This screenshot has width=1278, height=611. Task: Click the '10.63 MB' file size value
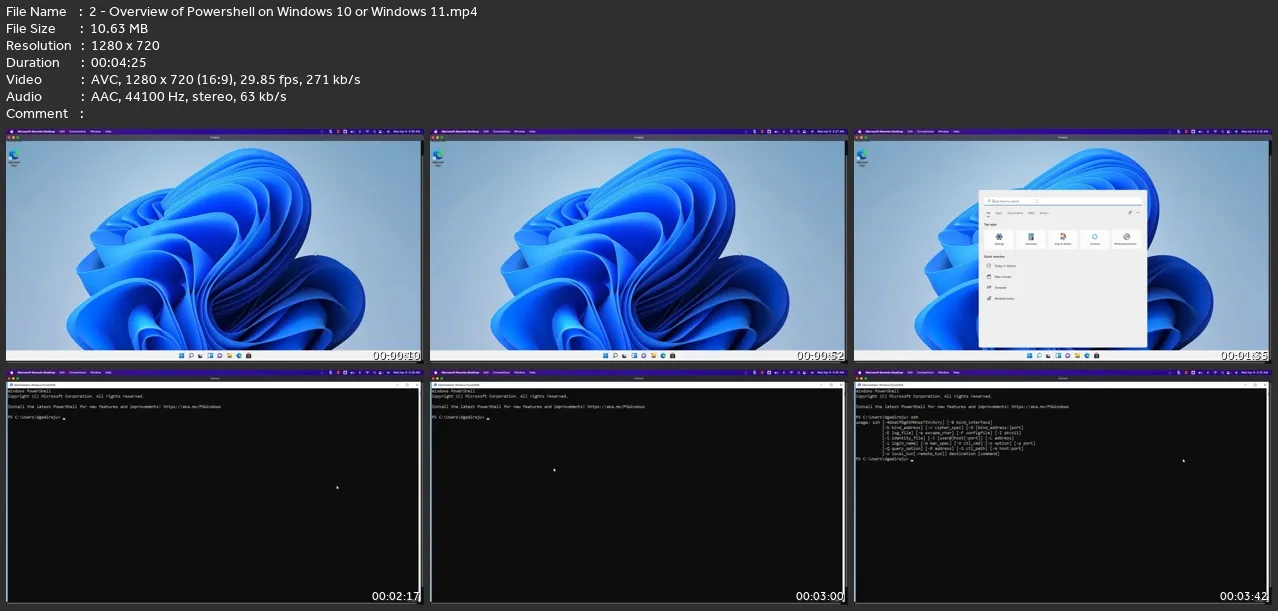tap(118, 29)
